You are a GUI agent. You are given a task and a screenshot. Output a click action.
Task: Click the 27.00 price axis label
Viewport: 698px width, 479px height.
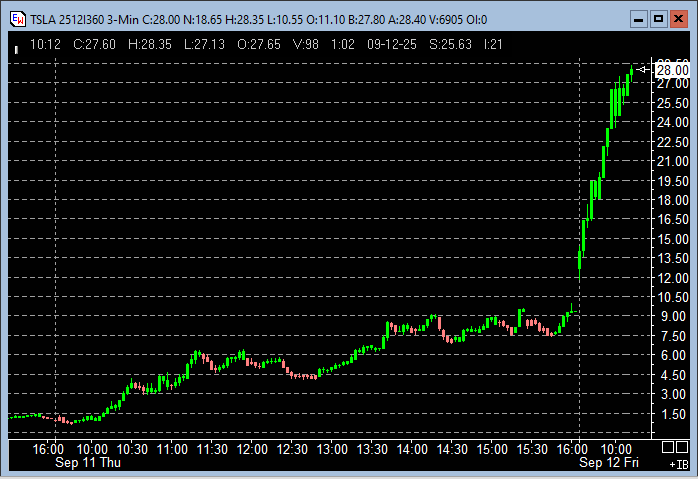(x=673, y=84)
